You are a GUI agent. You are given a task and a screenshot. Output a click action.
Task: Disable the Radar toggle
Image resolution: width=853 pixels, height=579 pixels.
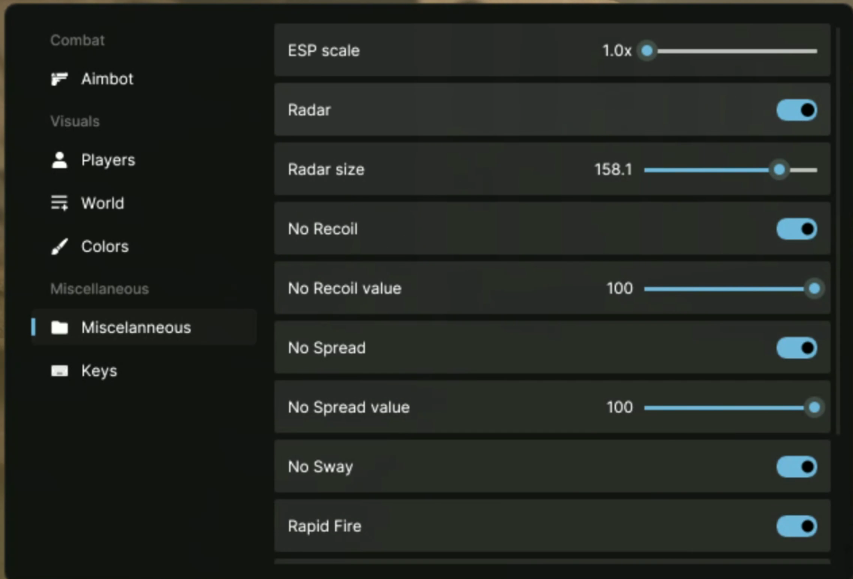796,110
